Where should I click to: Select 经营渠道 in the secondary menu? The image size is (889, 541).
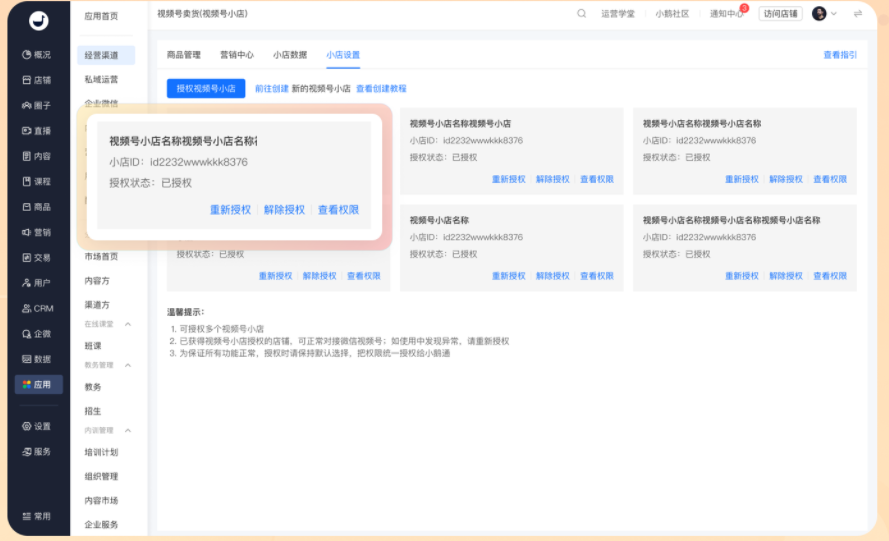(106, 55)
